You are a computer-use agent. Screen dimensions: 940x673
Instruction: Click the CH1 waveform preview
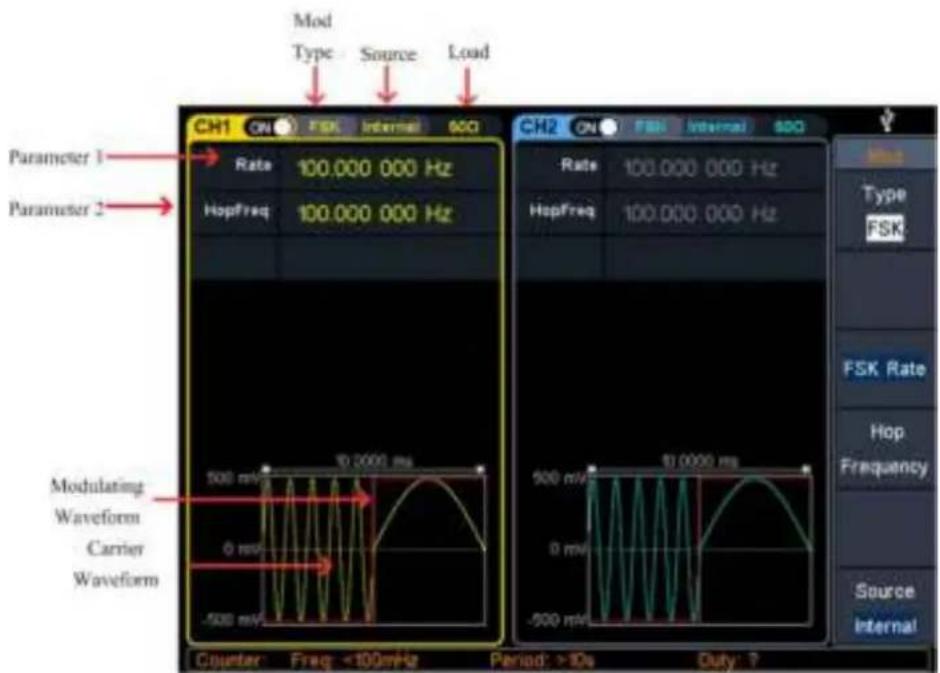pyautogui.click(x=373, y=550)
